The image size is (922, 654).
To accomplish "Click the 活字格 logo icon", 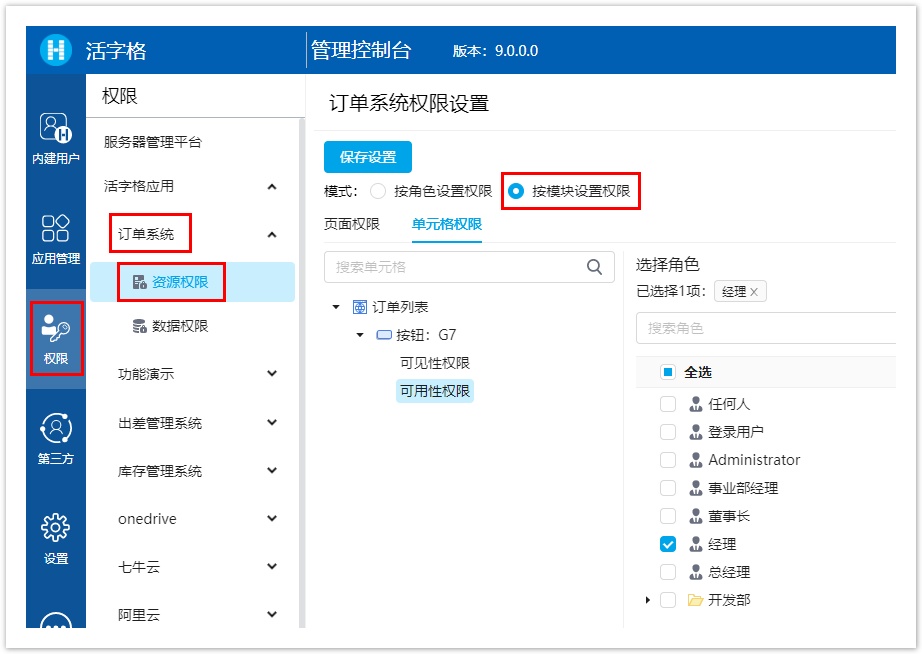I will click(56, 50).
